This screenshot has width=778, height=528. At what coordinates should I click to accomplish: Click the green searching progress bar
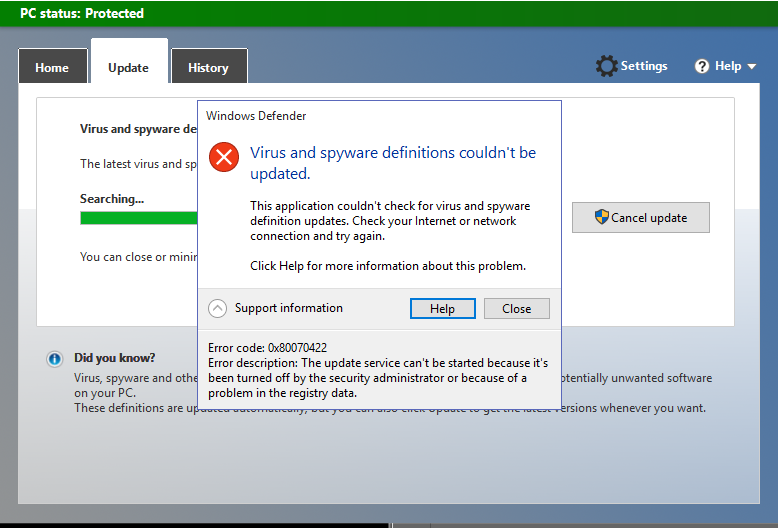139,218
